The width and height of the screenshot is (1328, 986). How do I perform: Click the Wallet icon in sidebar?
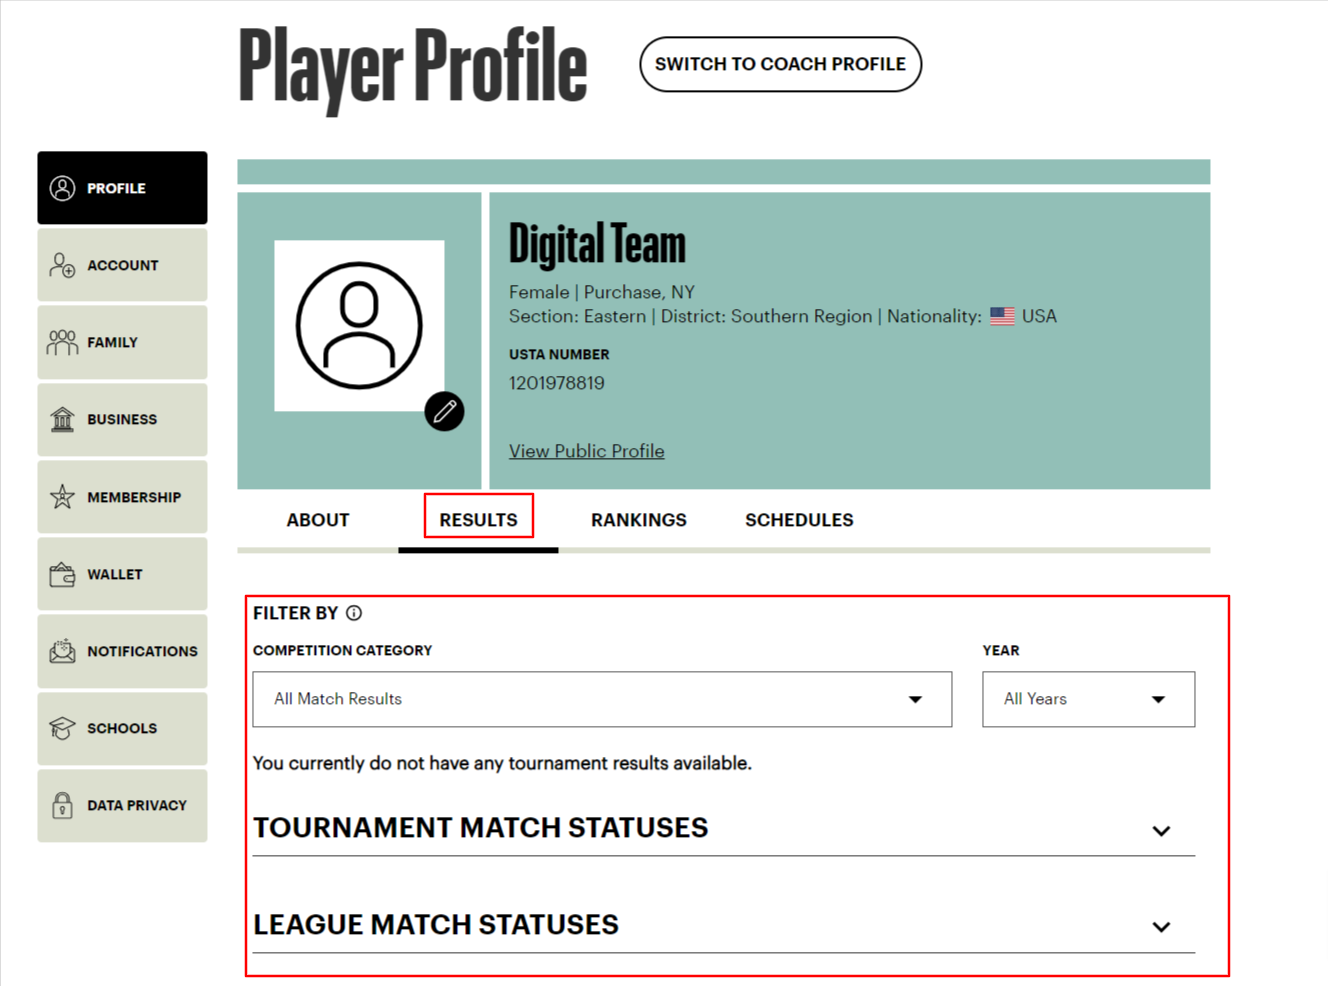[62, 574]
